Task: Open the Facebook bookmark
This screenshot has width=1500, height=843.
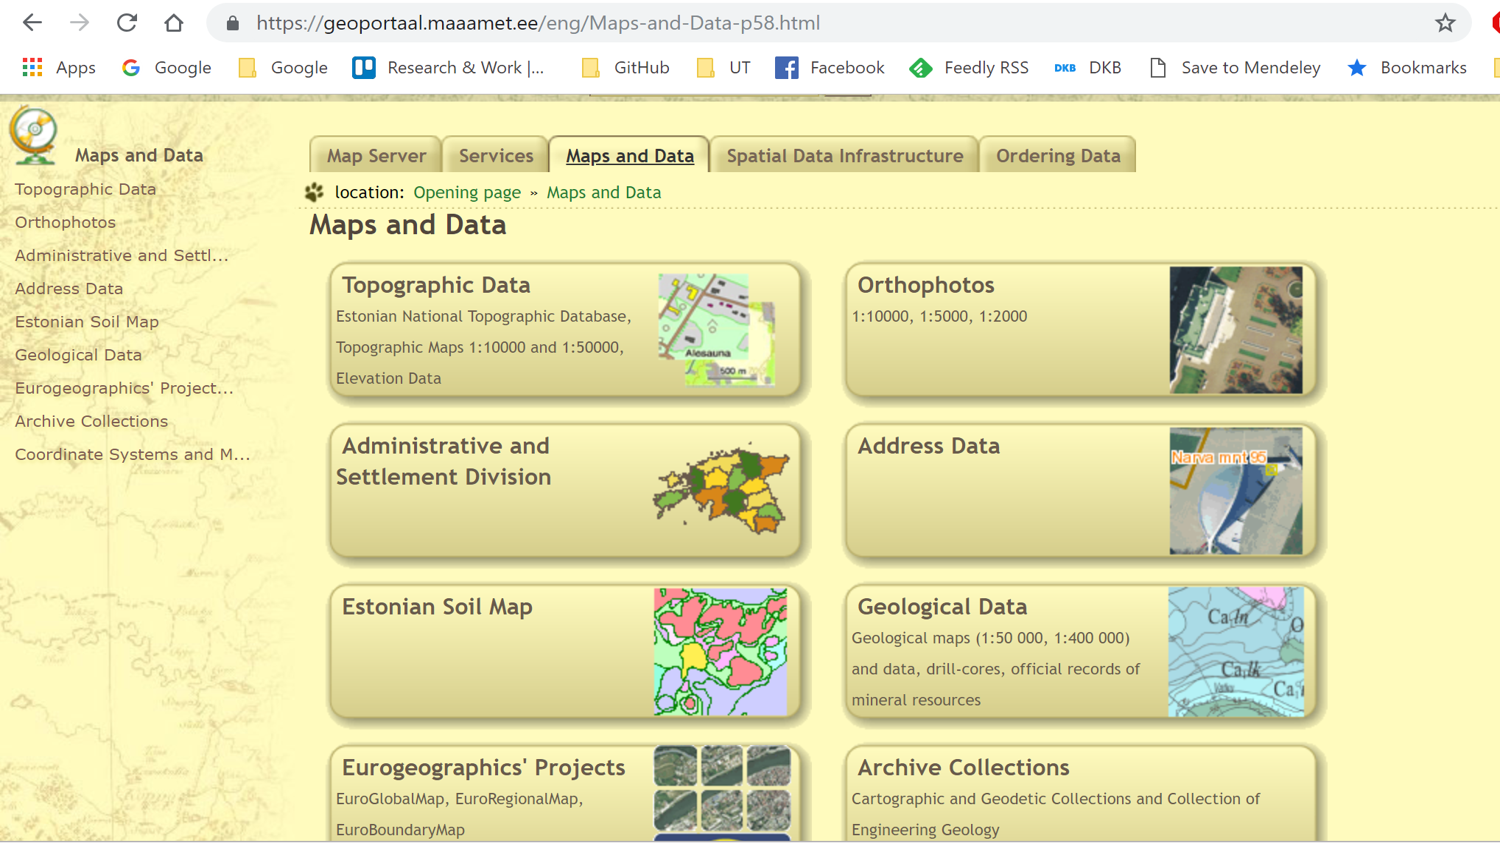Action: pyautogui.click(x=830, y=68)
